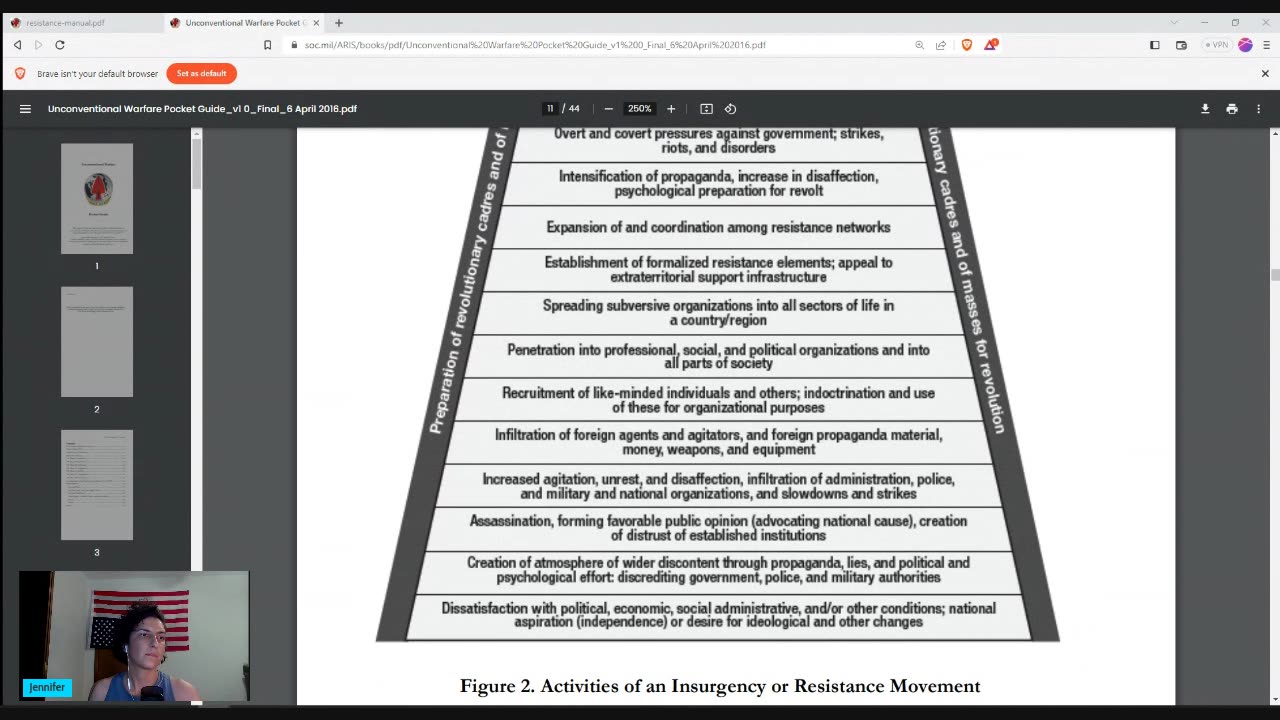Toggle the Brave VPN button
Image resolution: width=1280 pixels, height=720 pixels.
click(x=1216, y=45)
